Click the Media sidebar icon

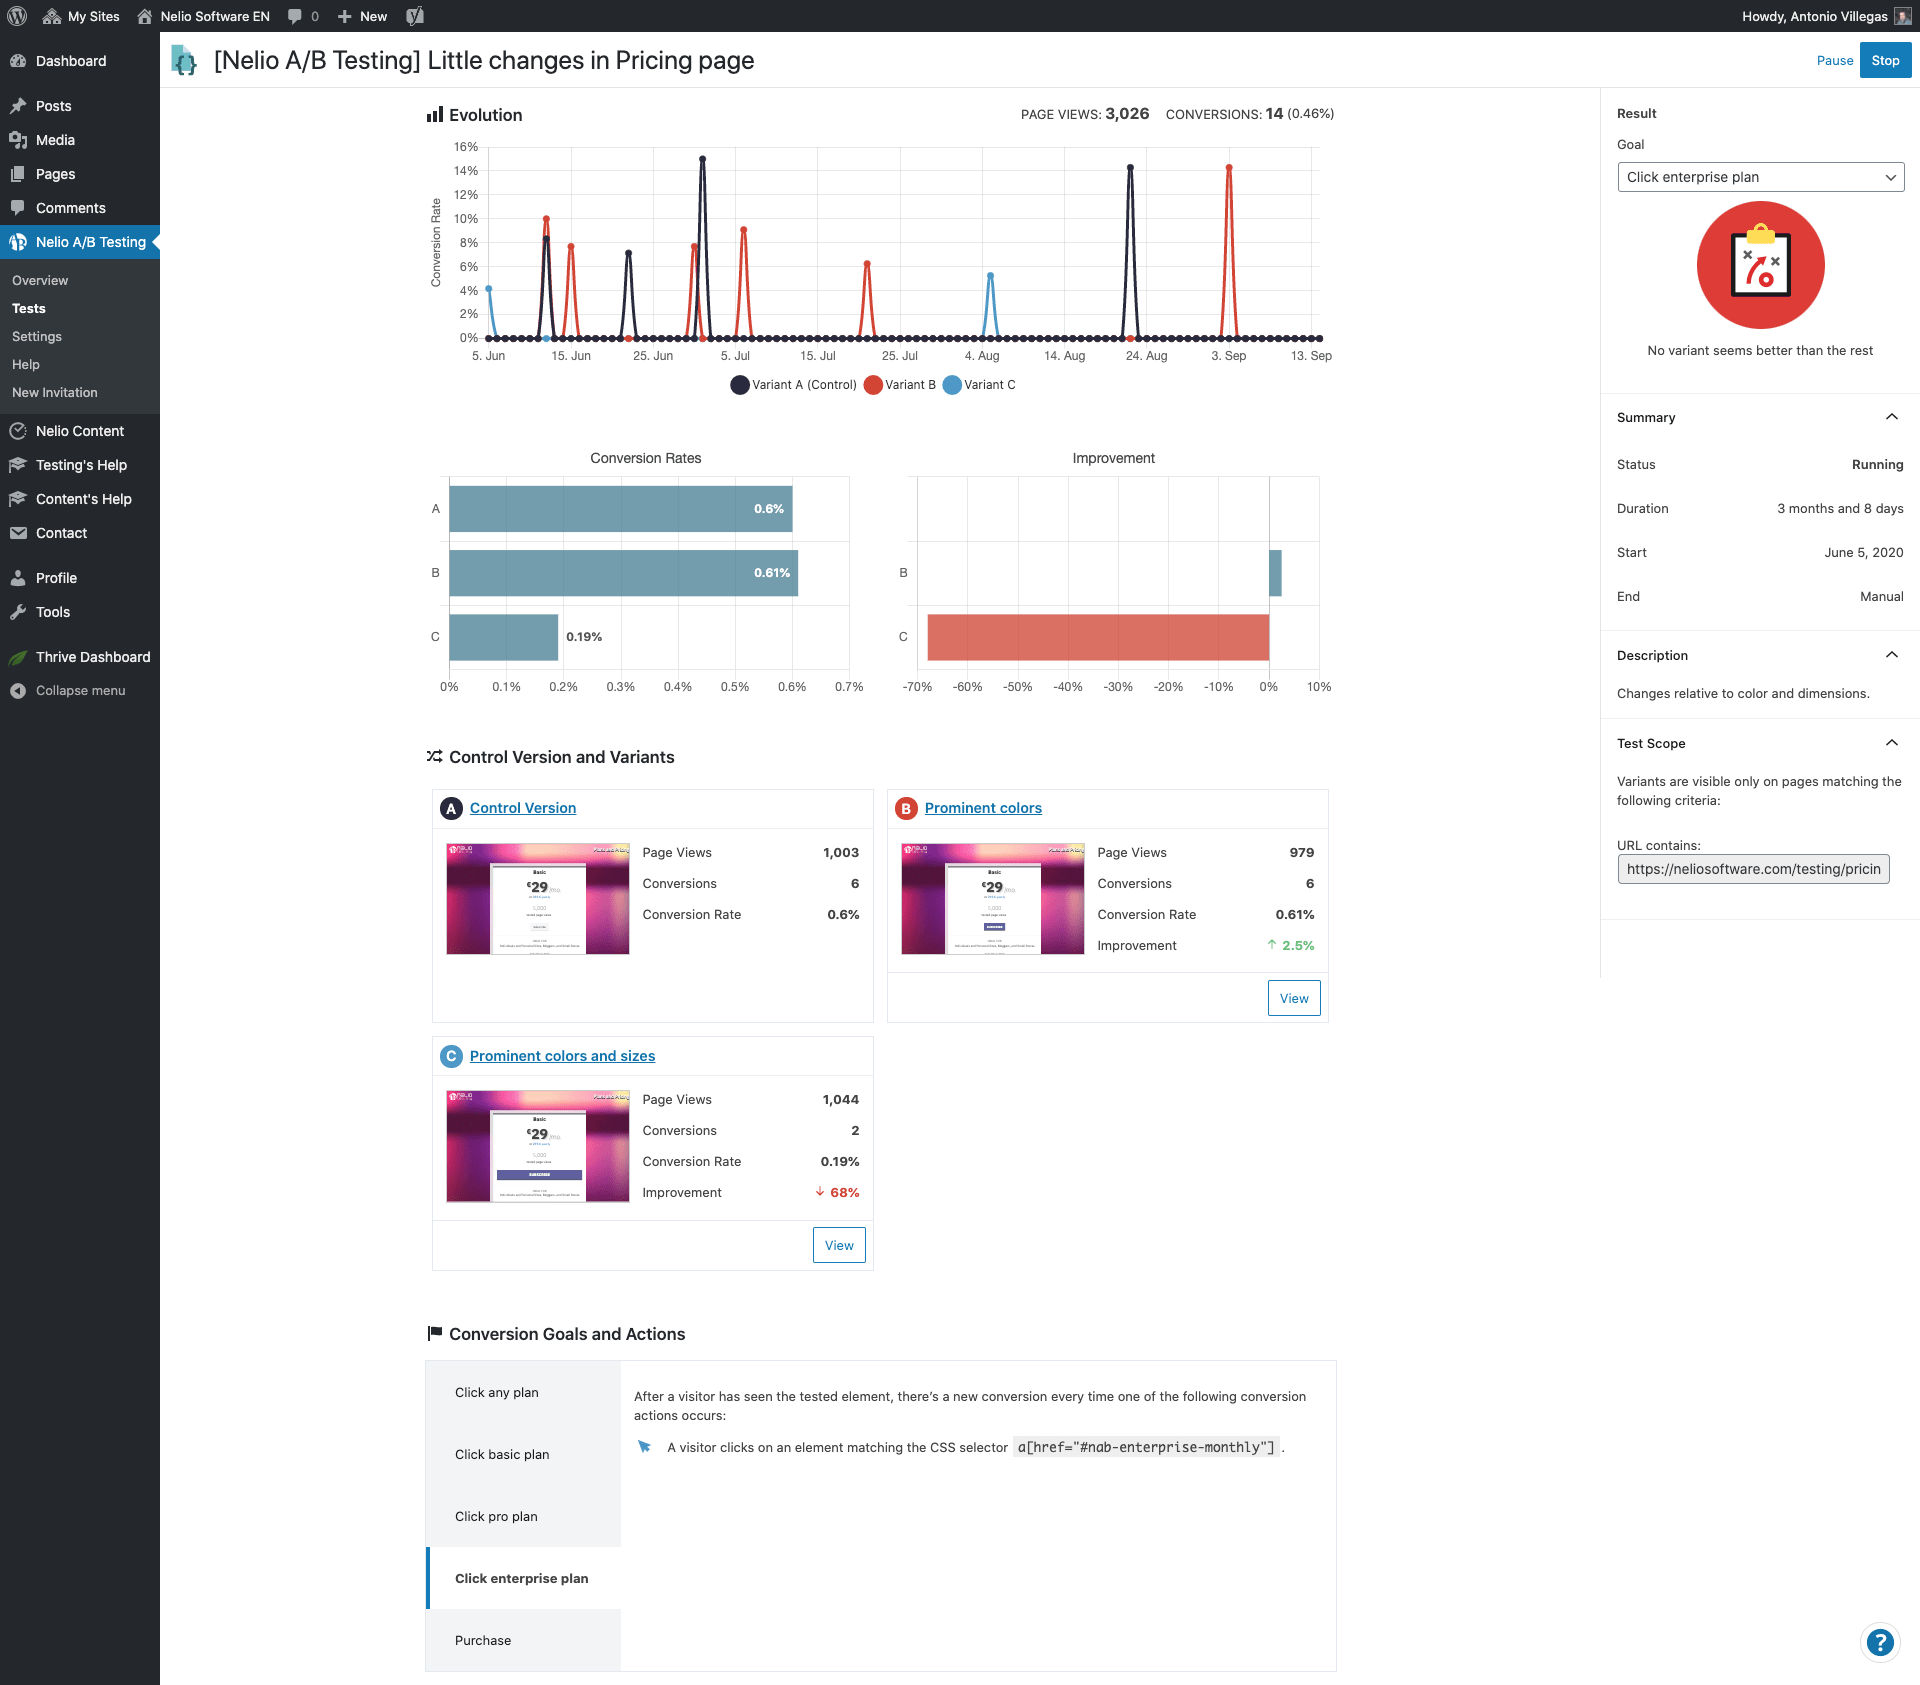[x=18, y=140]
